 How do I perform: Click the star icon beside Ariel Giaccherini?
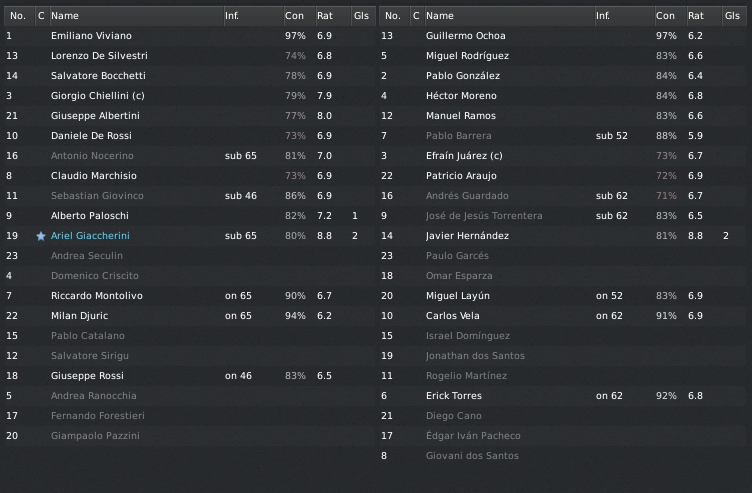[41, 236]
